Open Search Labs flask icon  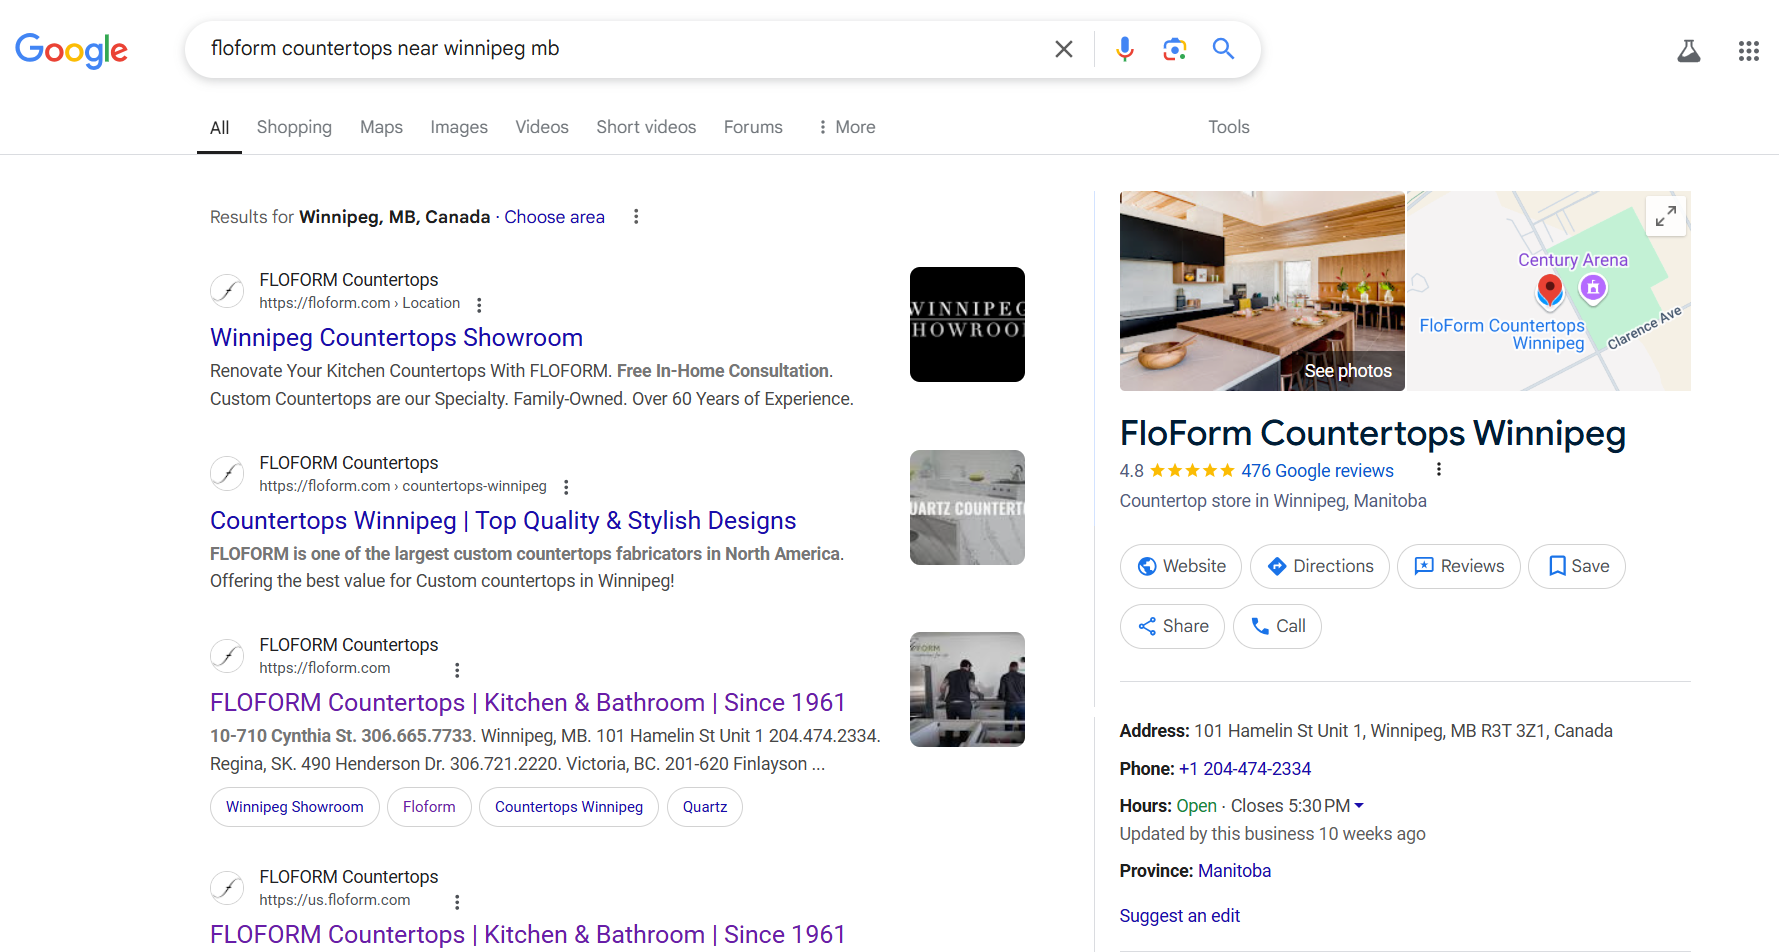tap(1688, 51)
